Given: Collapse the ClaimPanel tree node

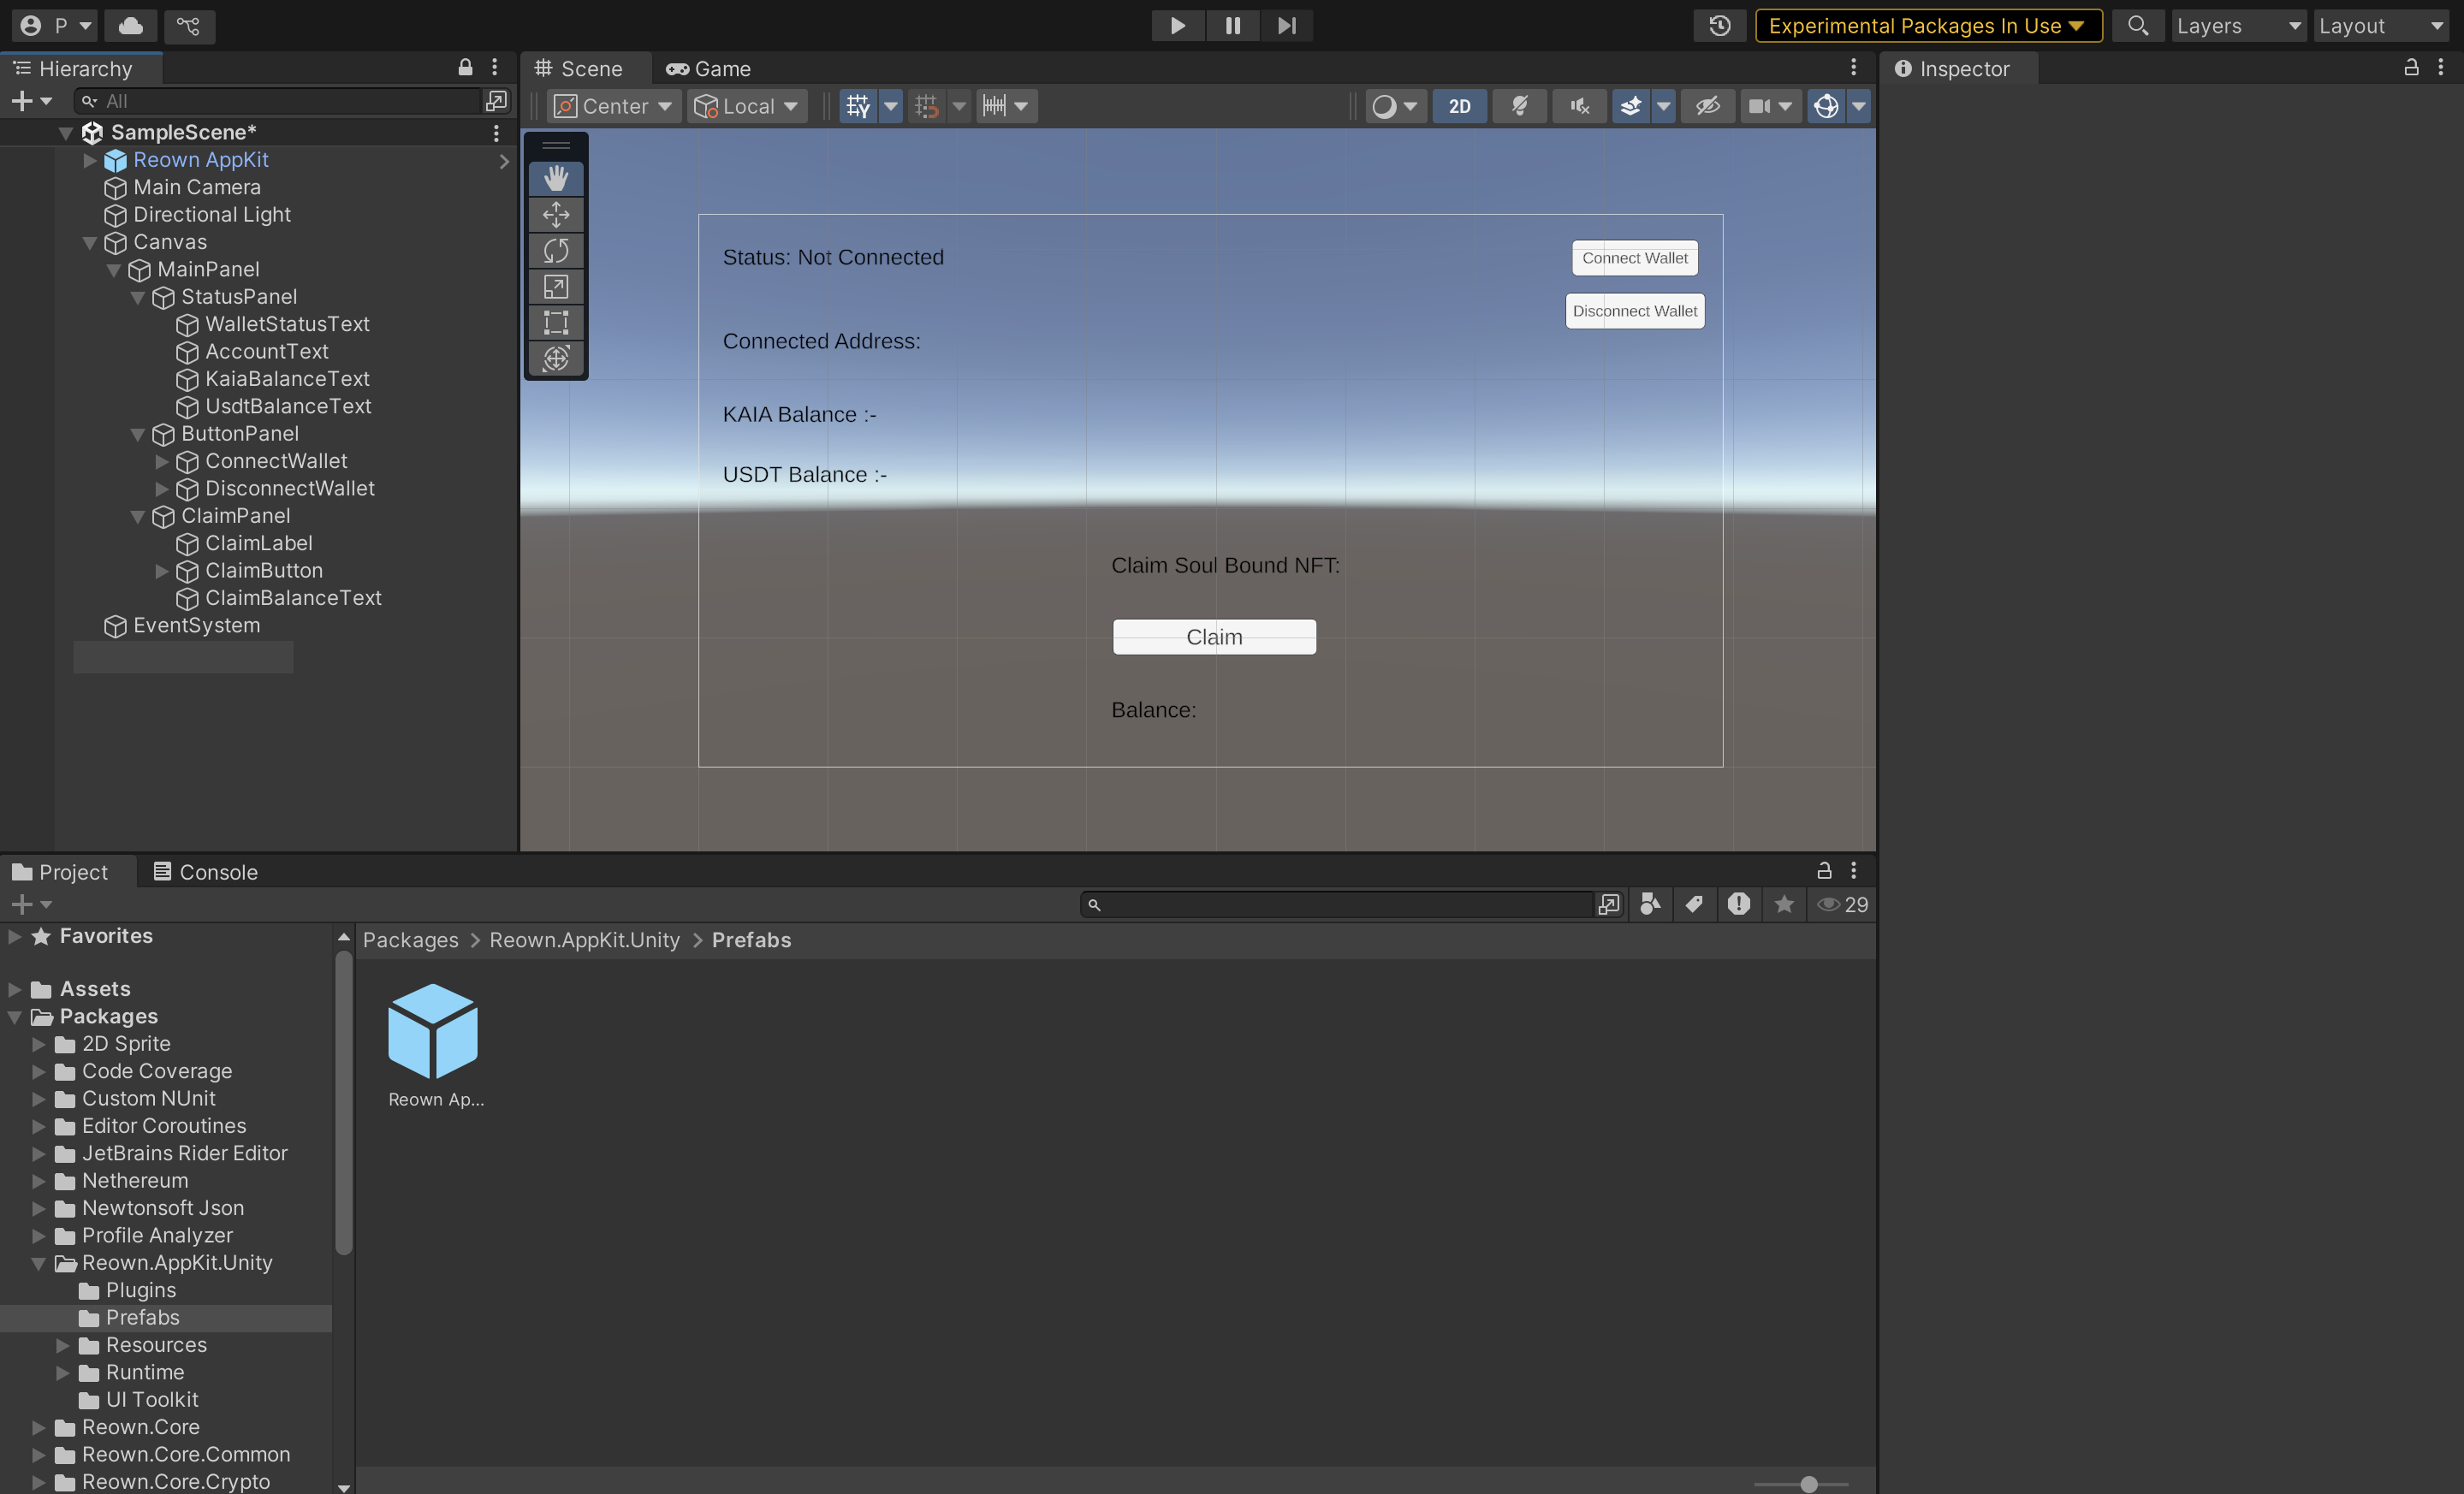Looking at the screenshot, I should pyautogui.click(x=138, y=516).
